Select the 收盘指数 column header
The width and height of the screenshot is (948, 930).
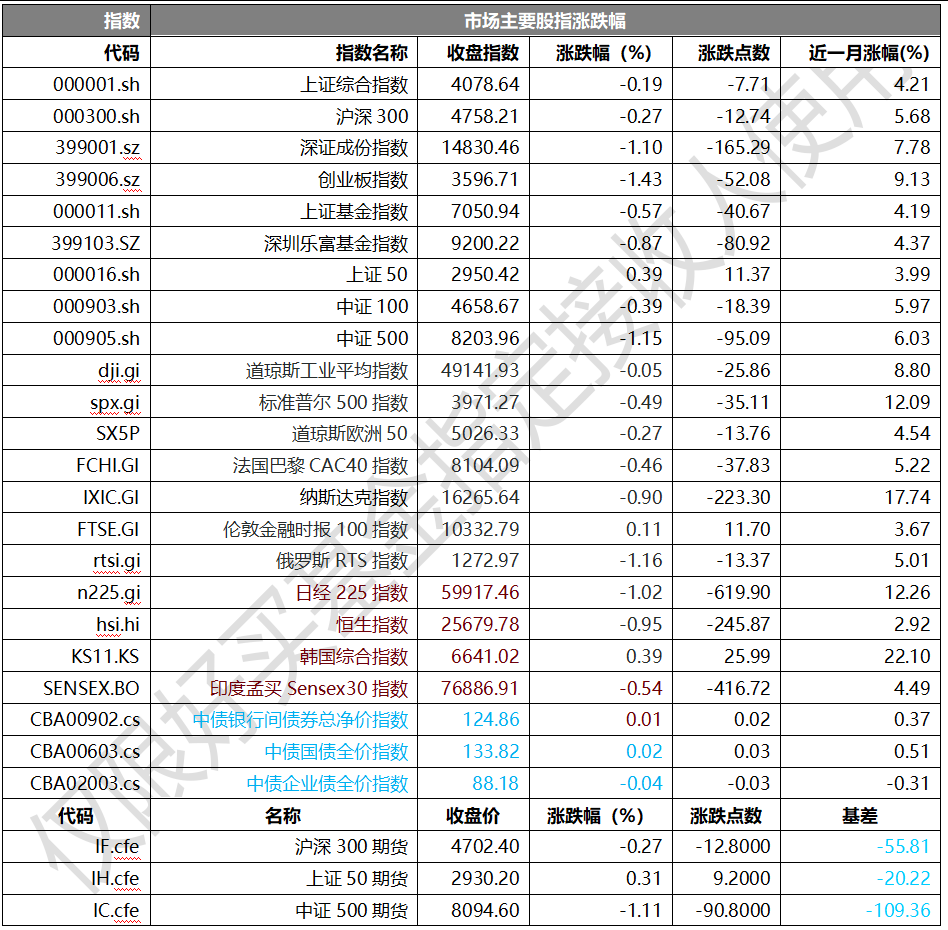[483, 53]
